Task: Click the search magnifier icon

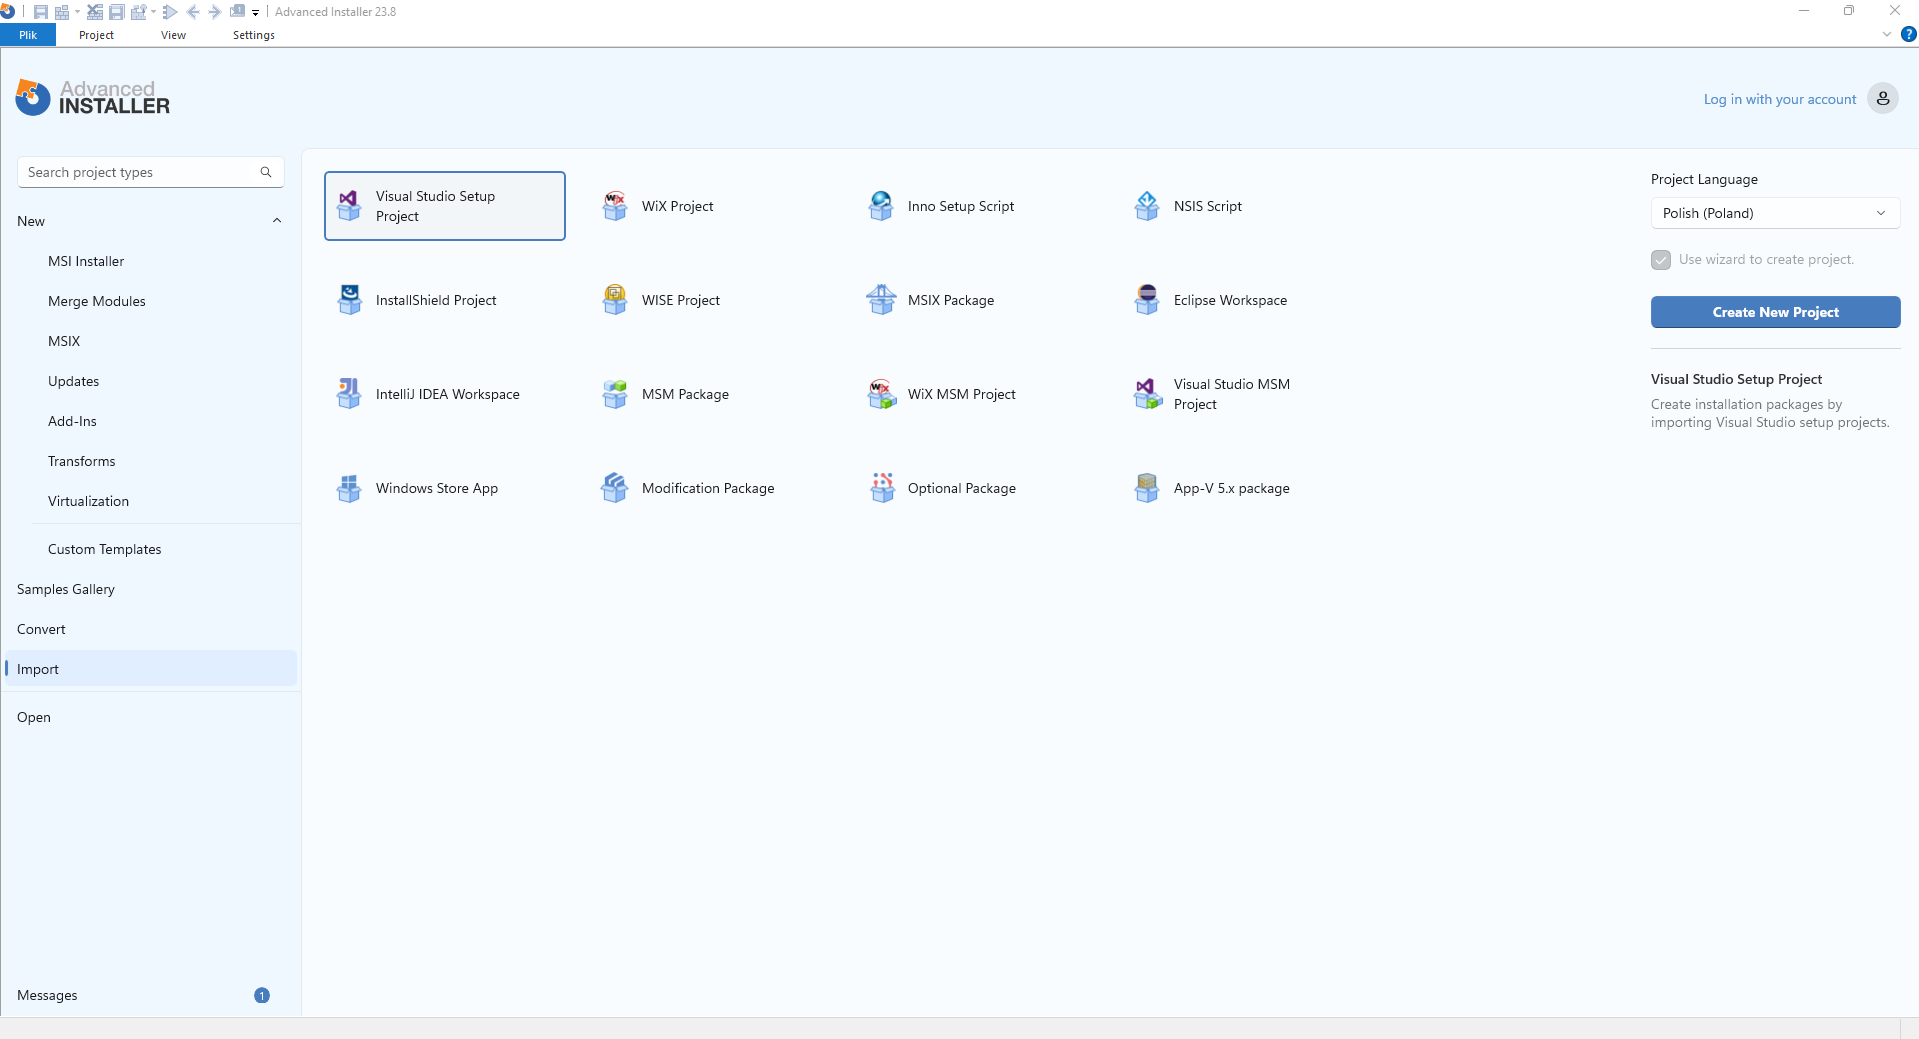Action: [266, 172]
